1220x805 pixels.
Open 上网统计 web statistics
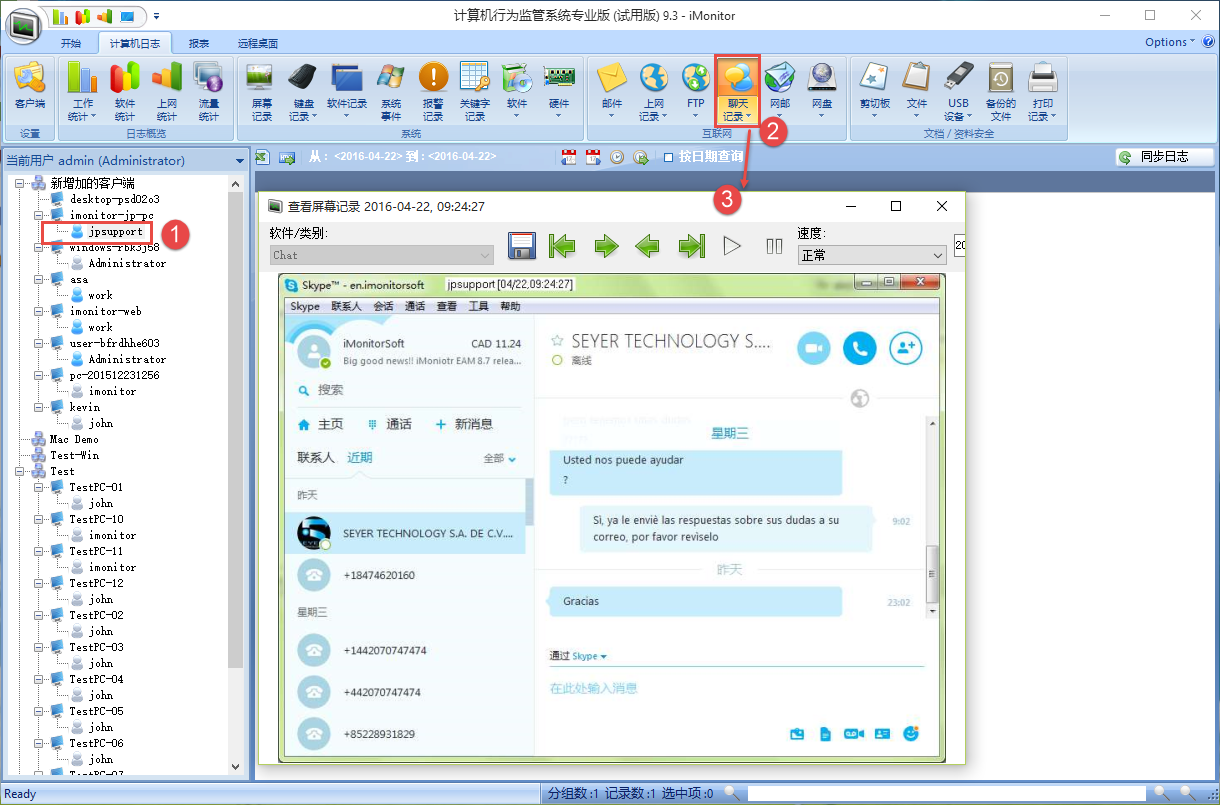tap(167, 91)
